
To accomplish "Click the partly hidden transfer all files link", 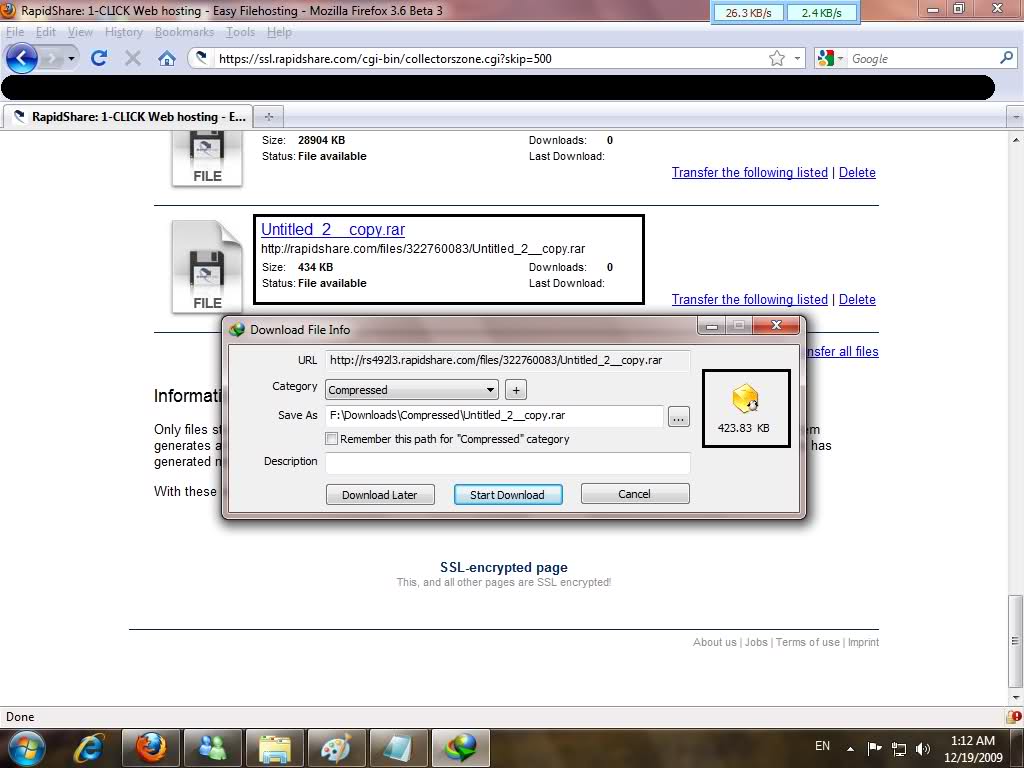I will [x=842, y=351].
